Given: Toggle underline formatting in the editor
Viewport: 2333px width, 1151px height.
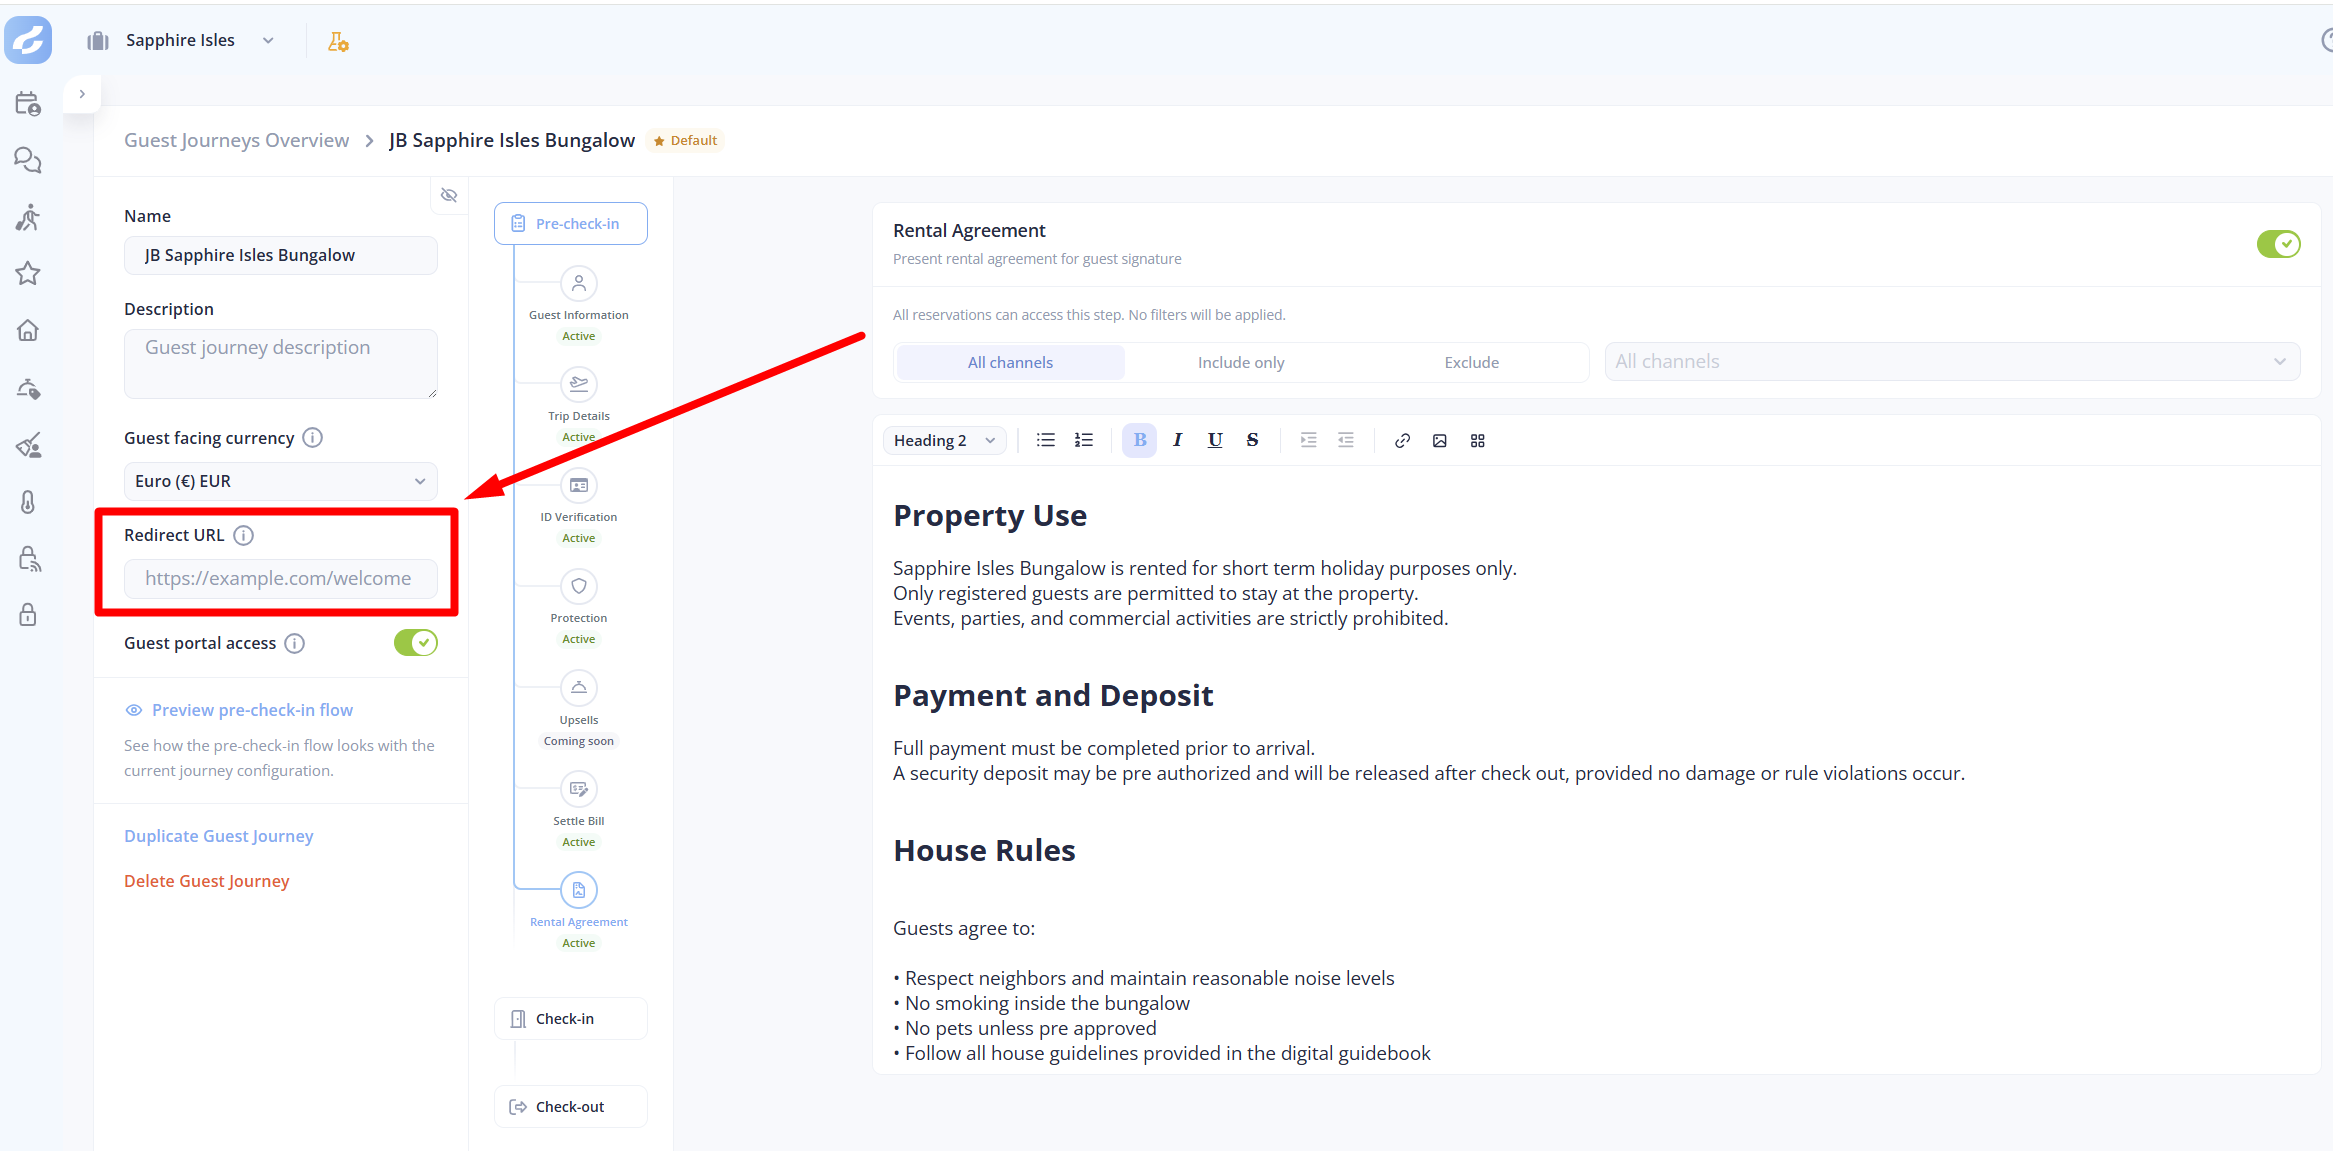Looking at the screenshot, I should (x=1215, y=440).
